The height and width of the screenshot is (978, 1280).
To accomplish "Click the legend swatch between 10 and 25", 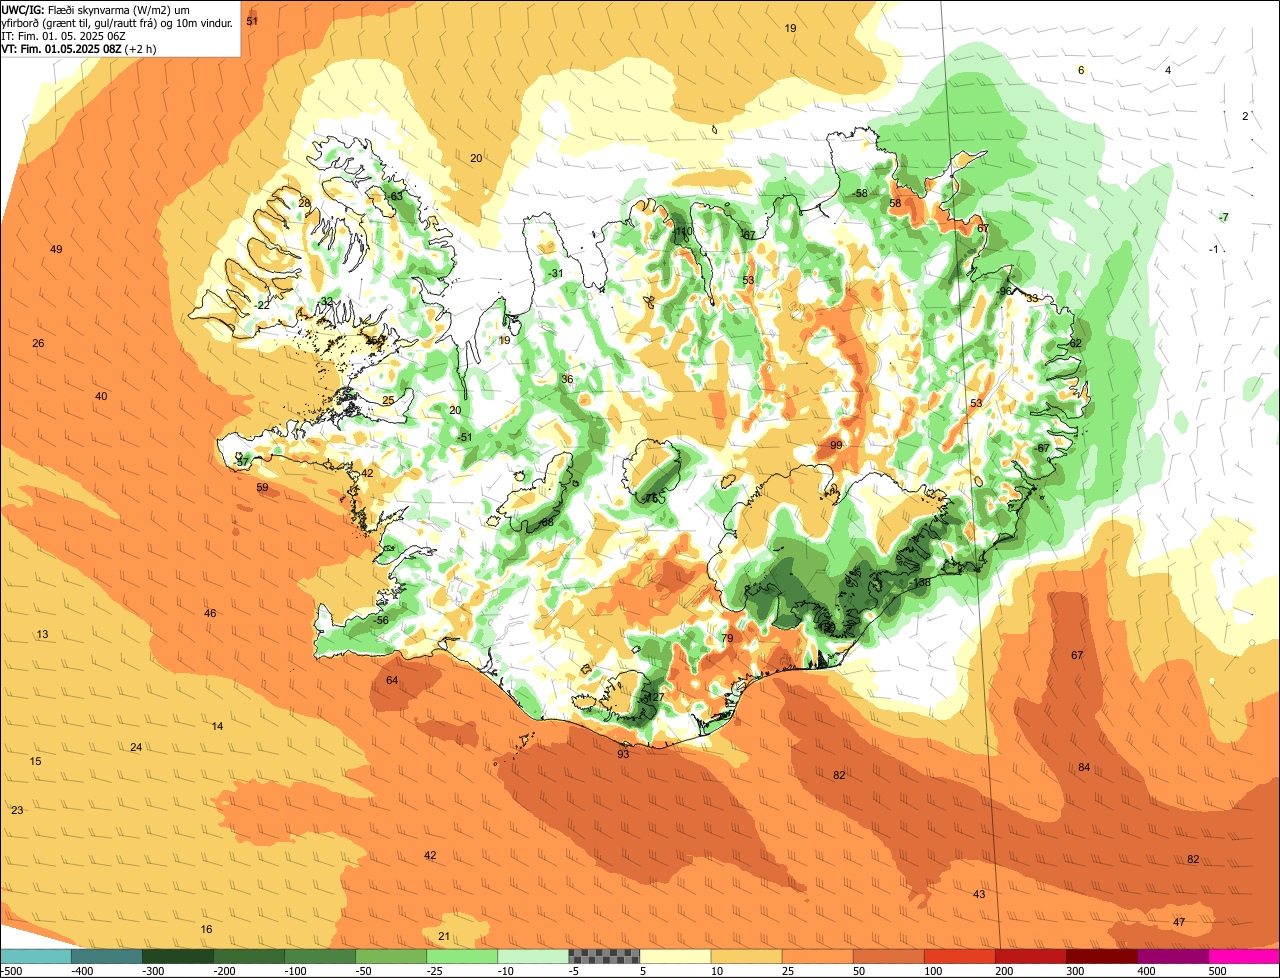I will [746, 956].
